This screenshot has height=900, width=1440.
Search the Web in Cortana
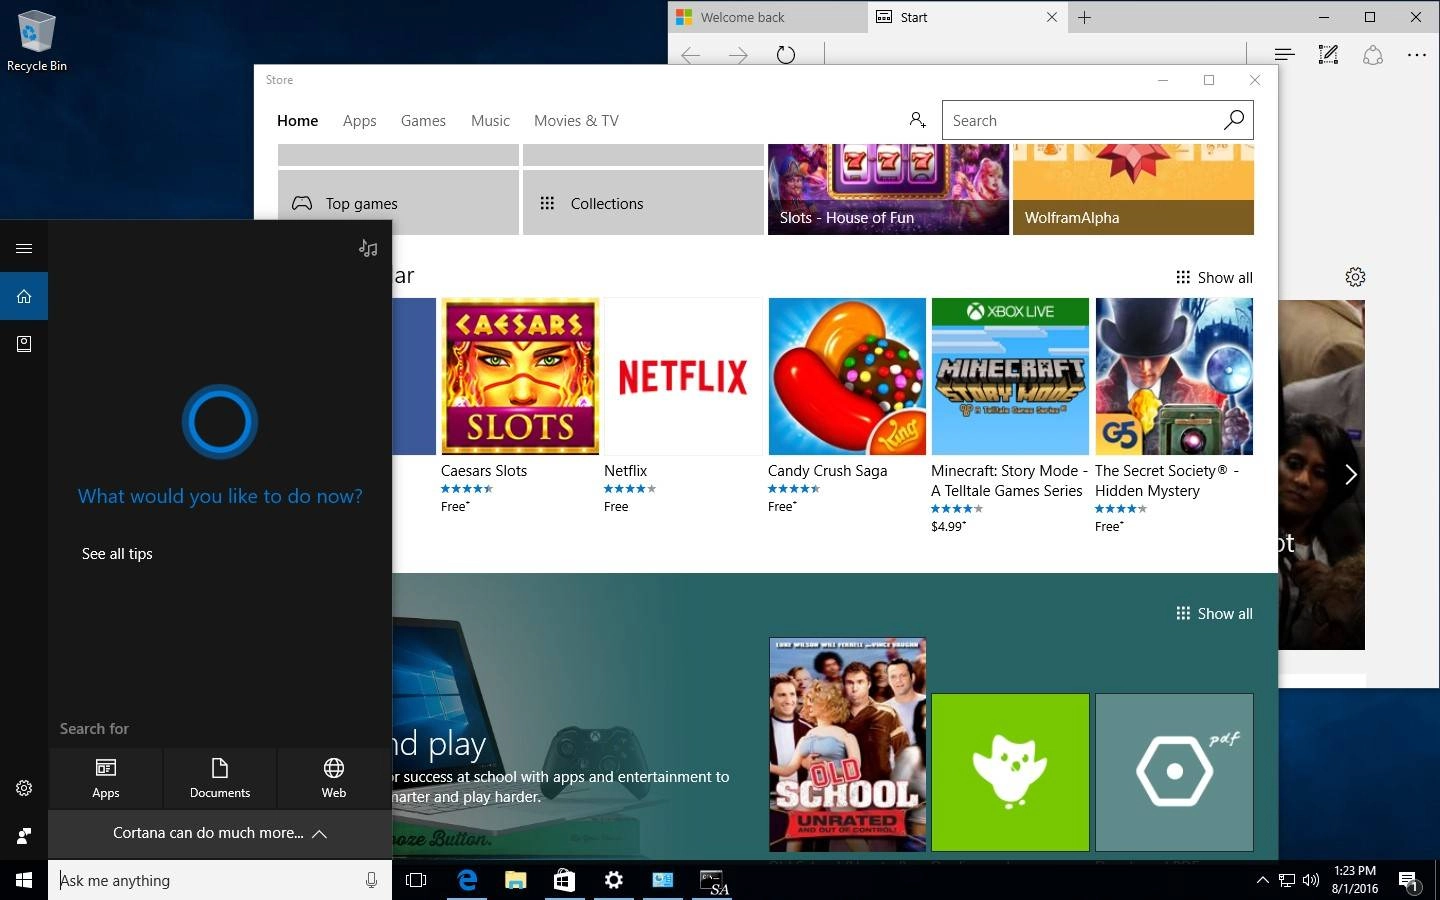pos(334,778)
